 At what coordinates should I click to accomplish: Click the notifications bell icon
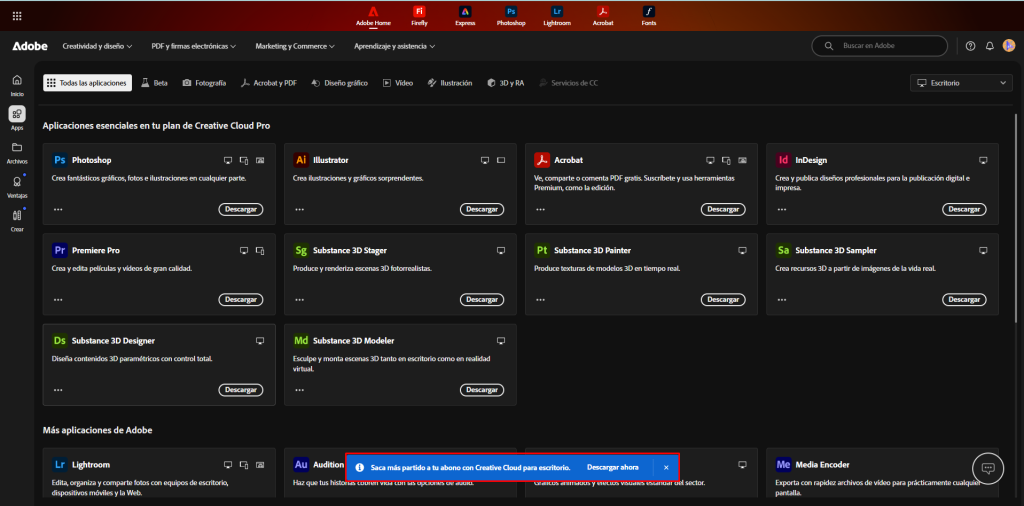coord(990,46)
